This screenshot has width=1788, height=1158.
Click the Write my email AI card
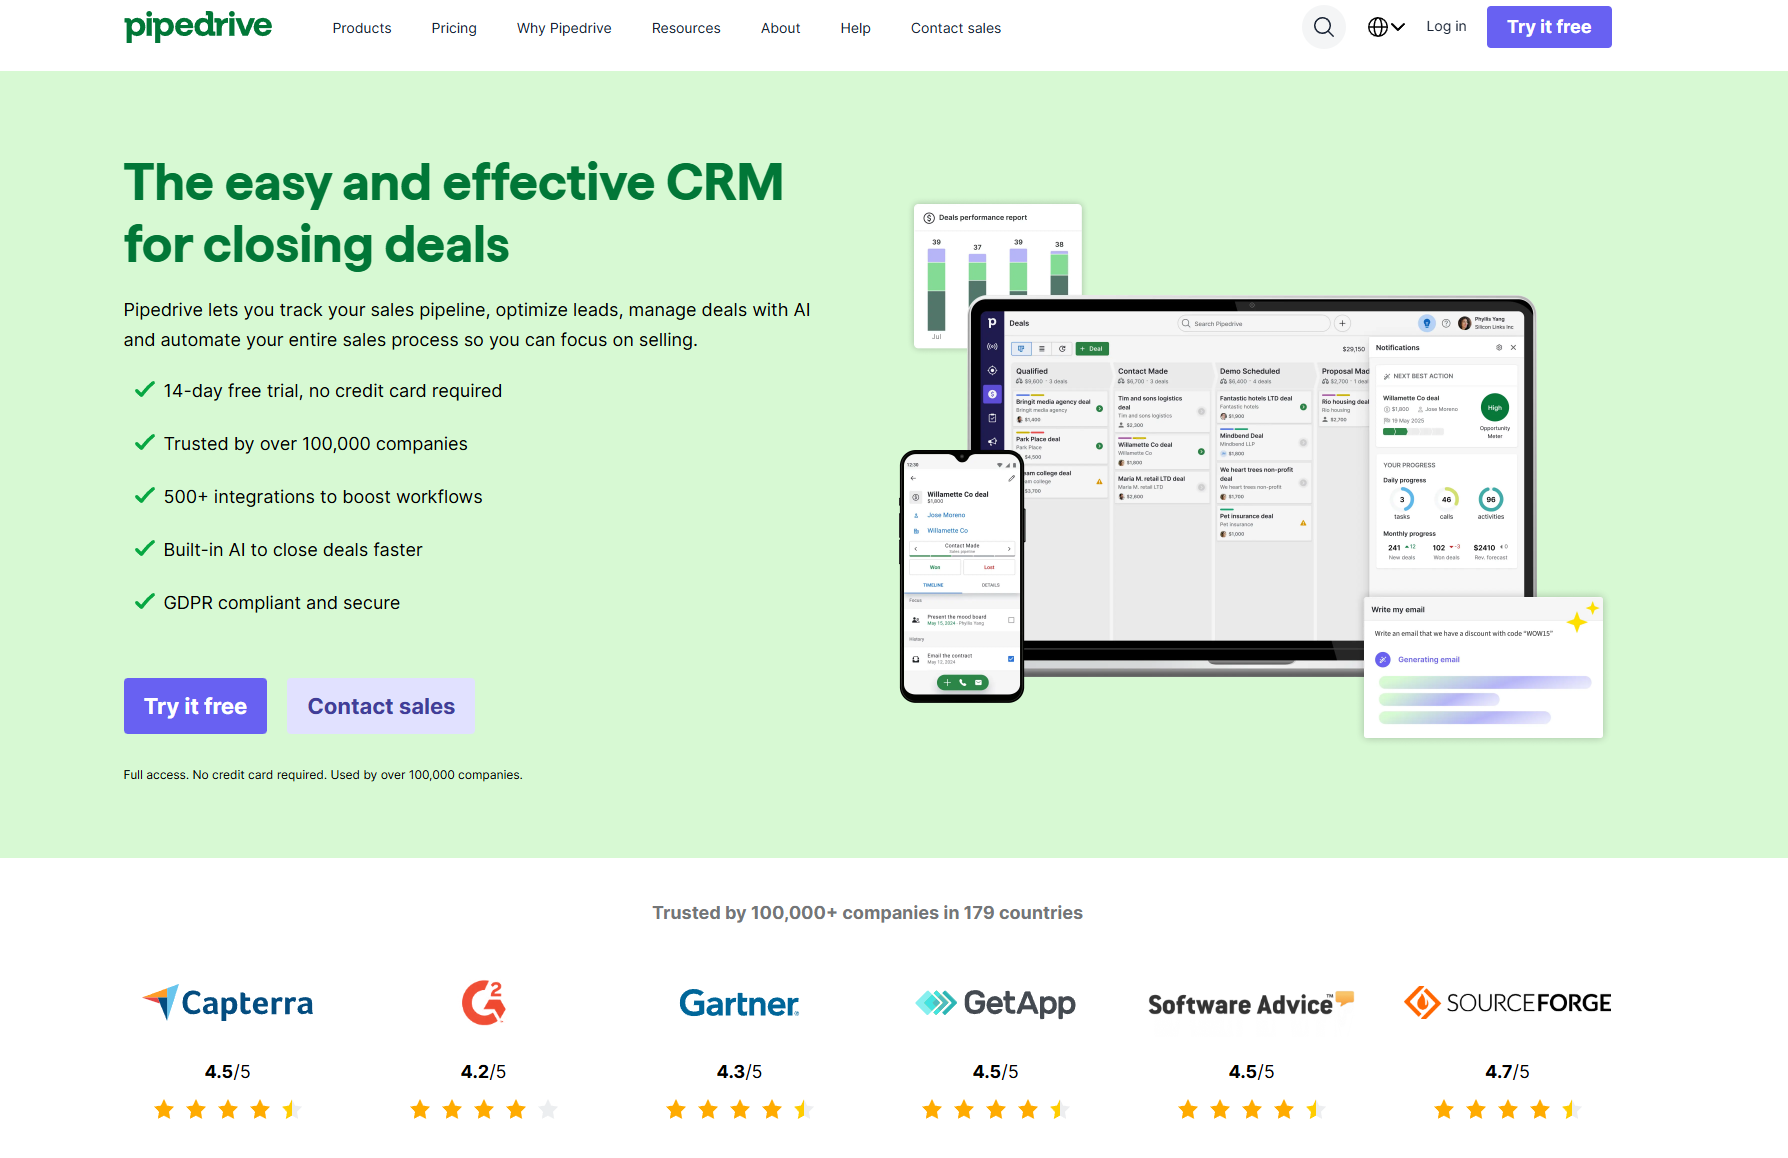click(x=1483, y=667)
